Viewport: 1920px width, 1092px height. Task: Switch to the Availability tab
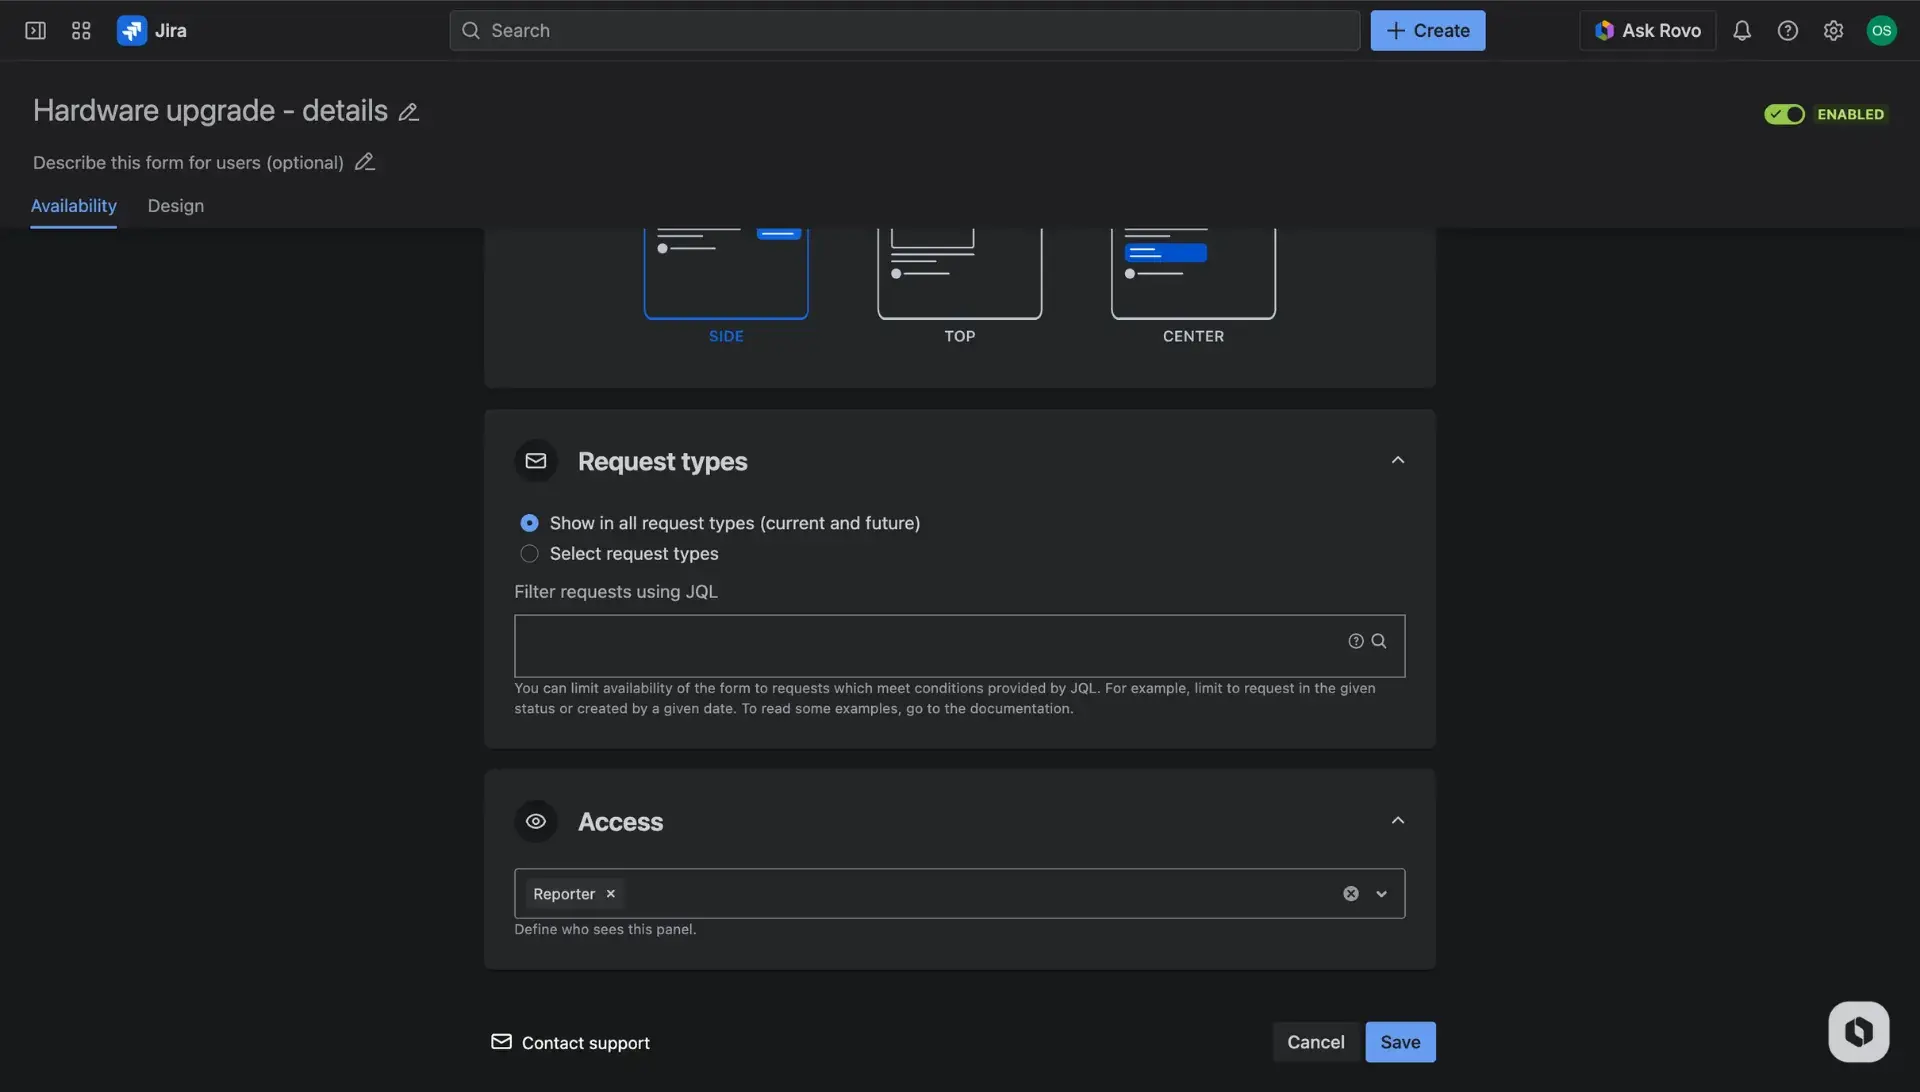(x=73, y=206)
